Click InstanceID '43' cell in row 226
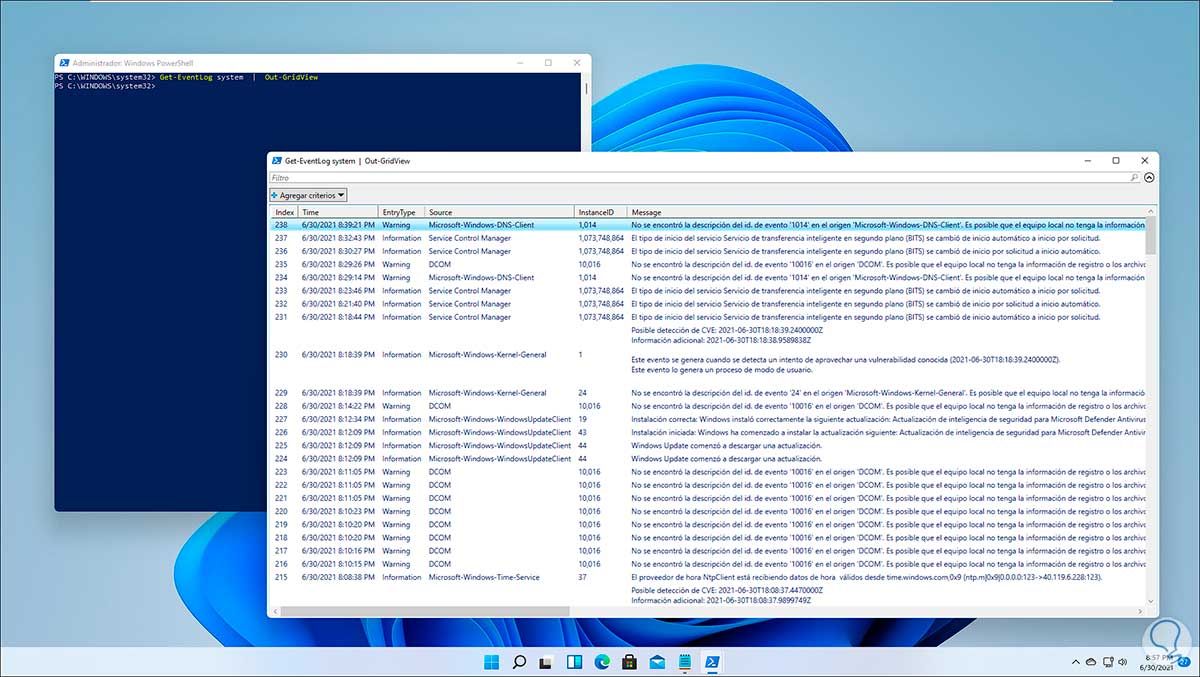 click(582, 432)
